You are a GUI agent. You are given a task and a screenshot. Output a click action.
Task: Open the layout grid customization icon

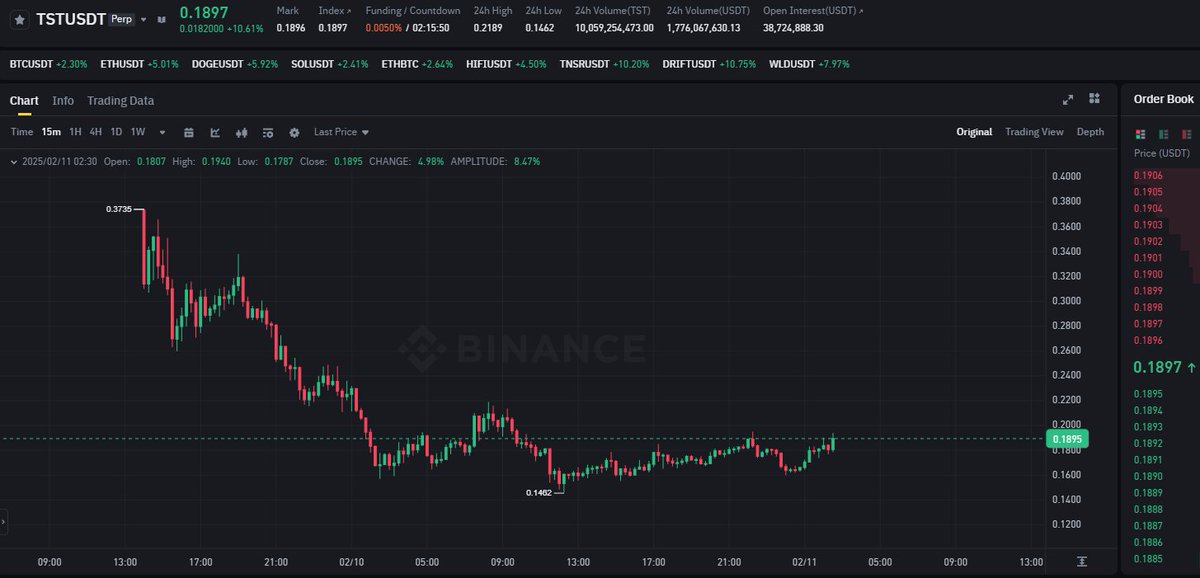coord(1094,99)
